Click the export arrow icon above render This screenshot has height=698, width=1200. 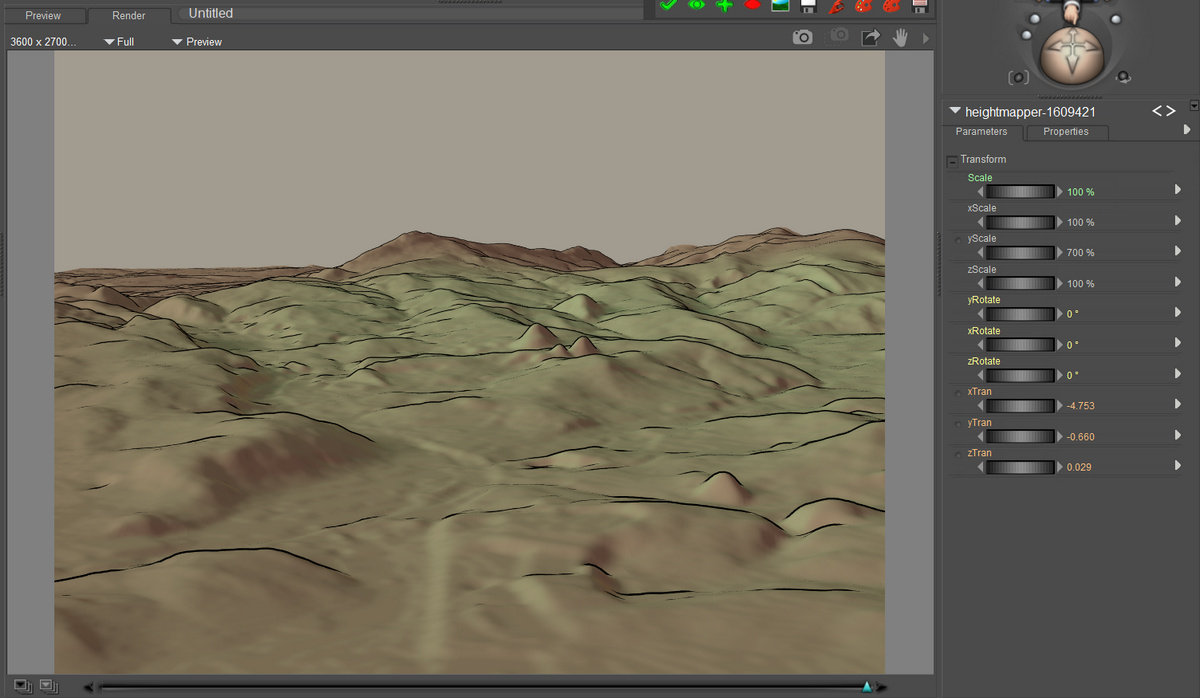[870, 37]
